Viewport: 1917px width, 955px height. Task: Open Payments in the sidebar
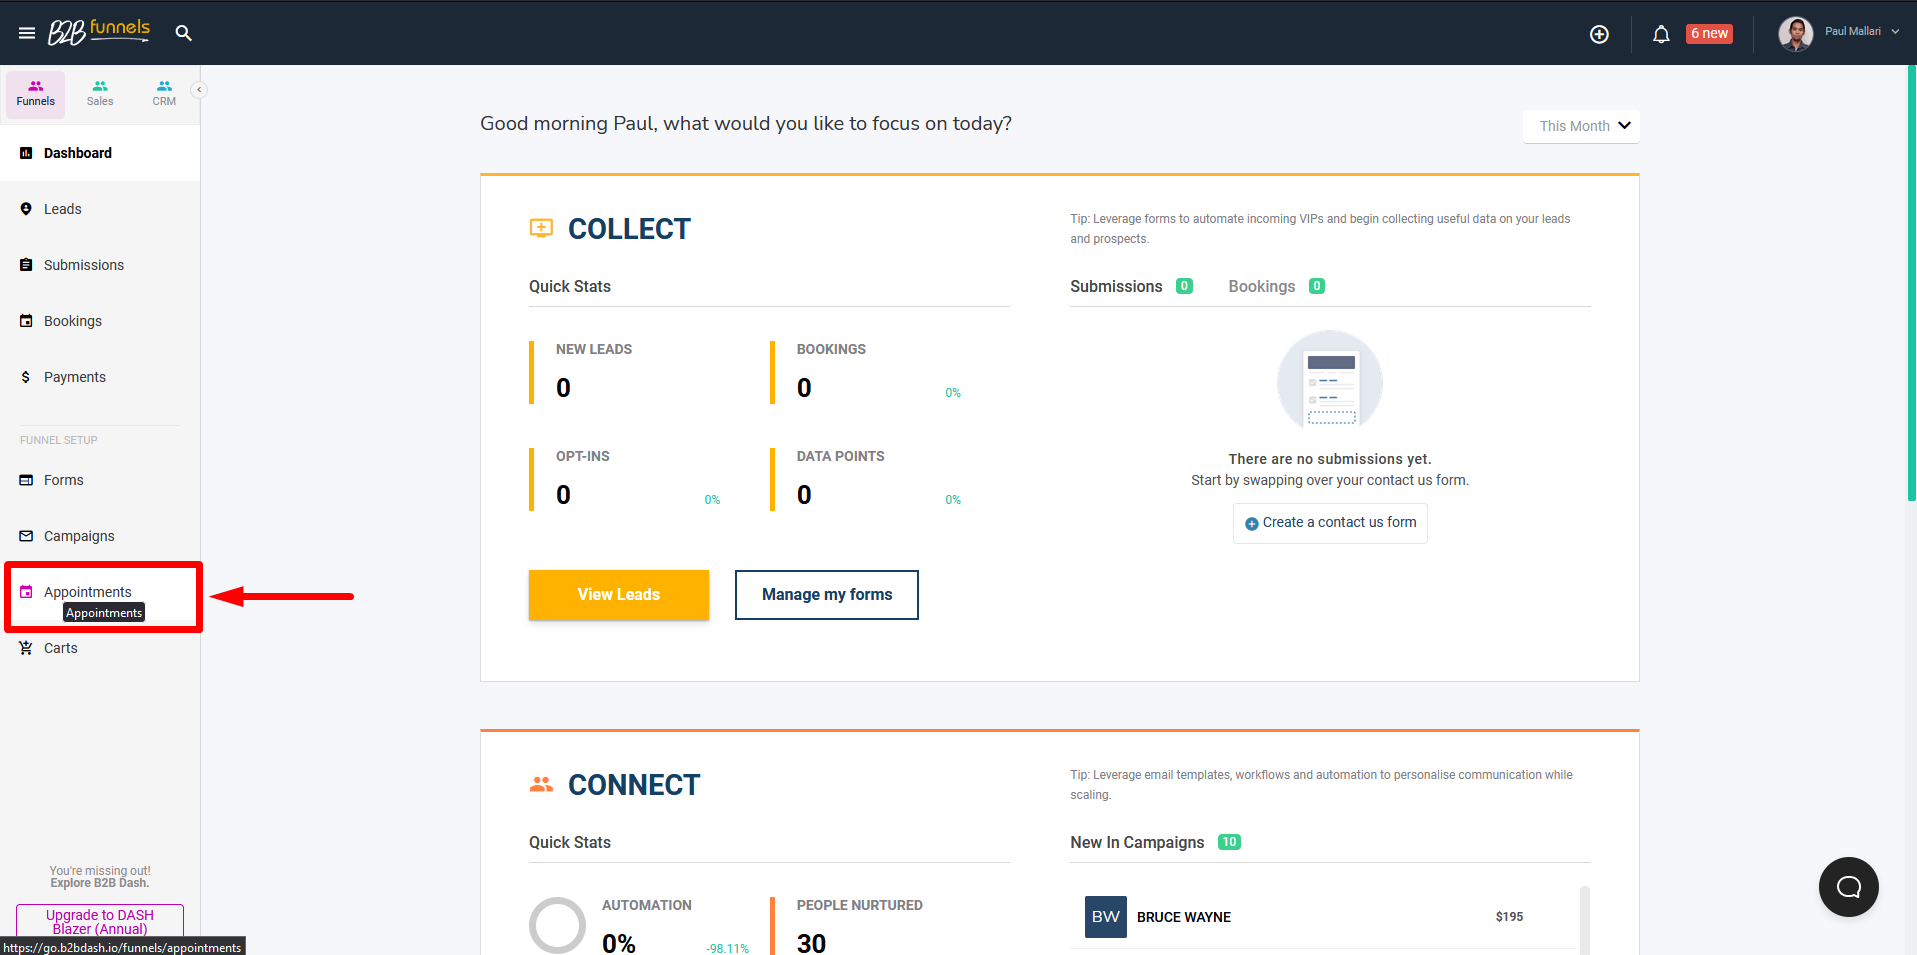(x=100, y=377)
